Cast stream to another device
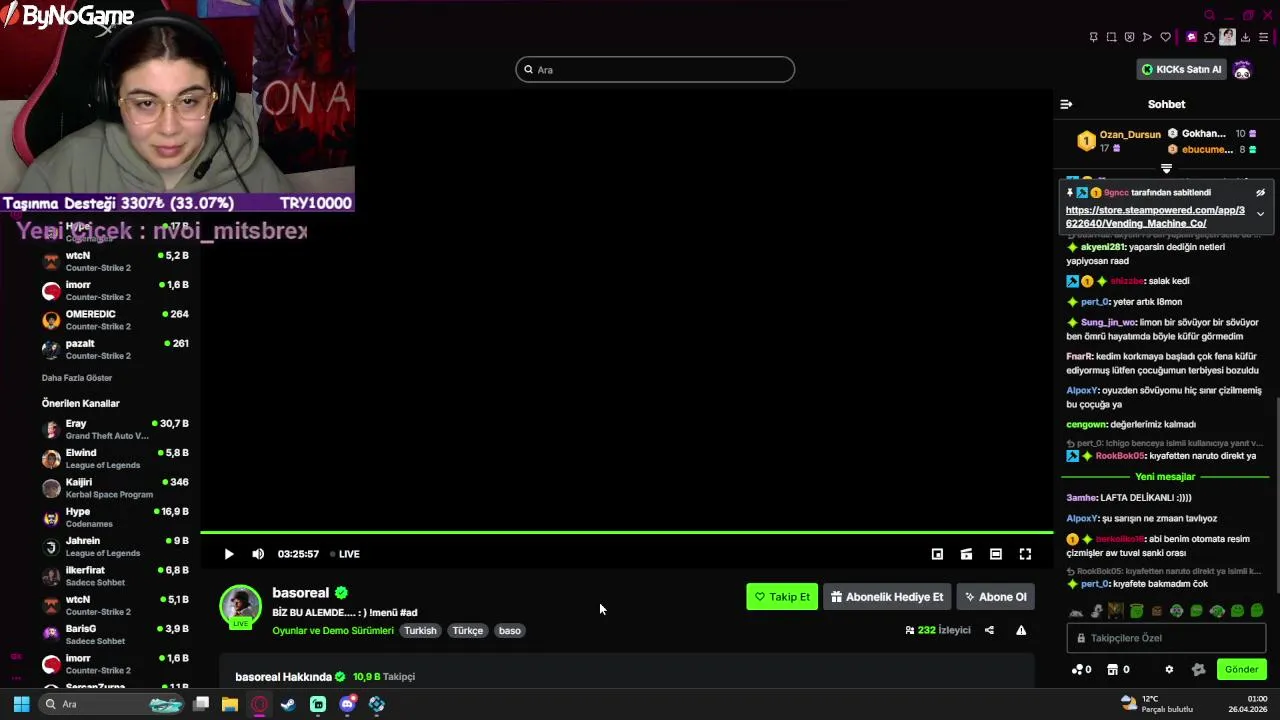The height and width of the screenshot is (720, 1280). [966, 554]
